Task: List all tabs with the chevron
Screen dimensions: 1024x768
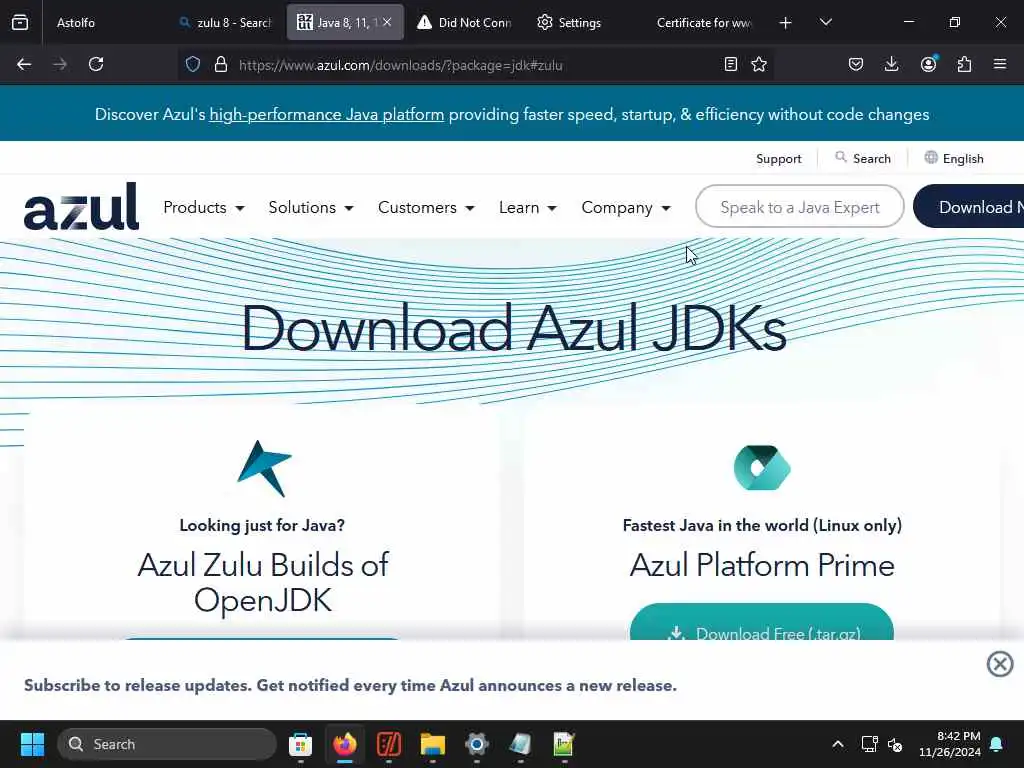Action: (x=825, y=22)
